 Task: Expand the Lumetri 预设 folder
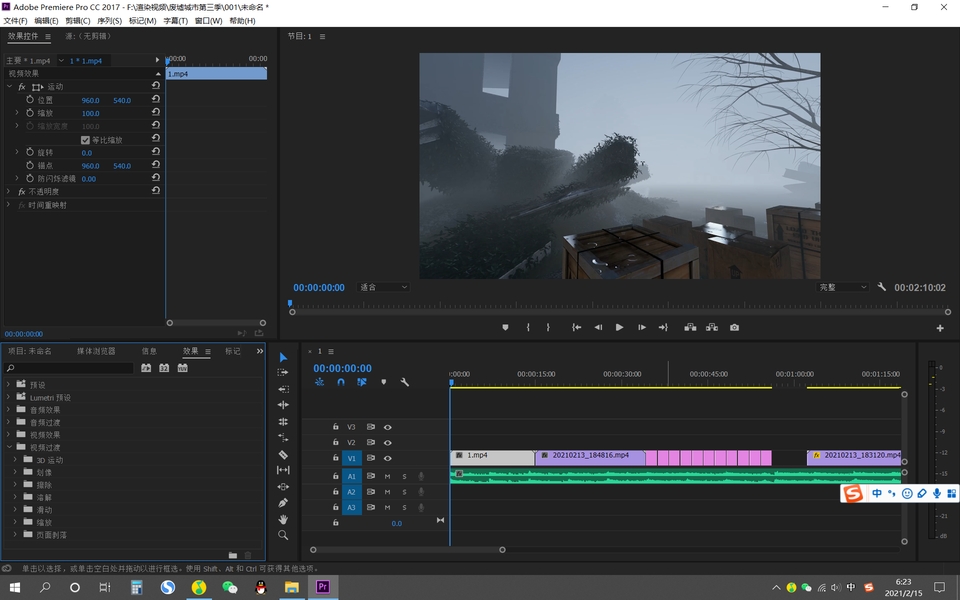click(x=8, y=397)
